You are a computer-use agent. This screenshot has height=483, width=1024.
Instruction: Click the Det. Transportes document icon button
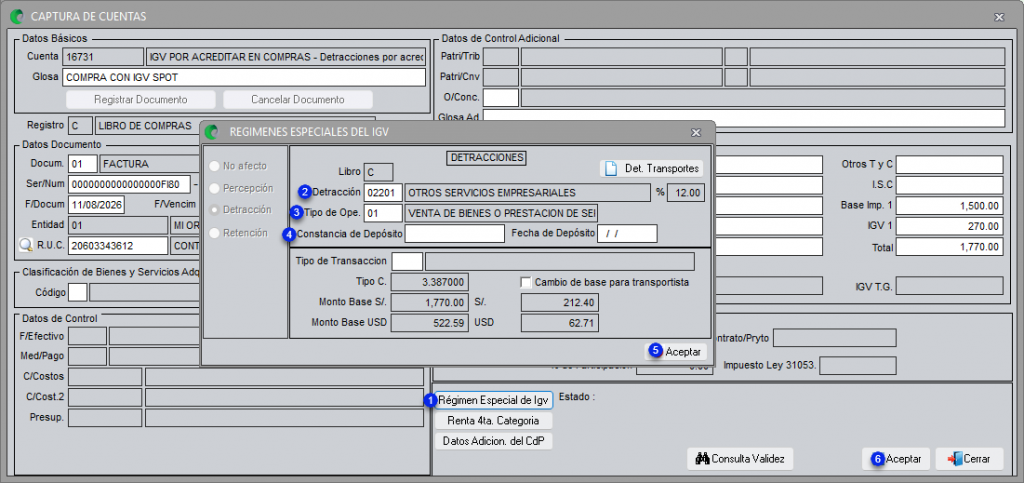tap(652, 168)
